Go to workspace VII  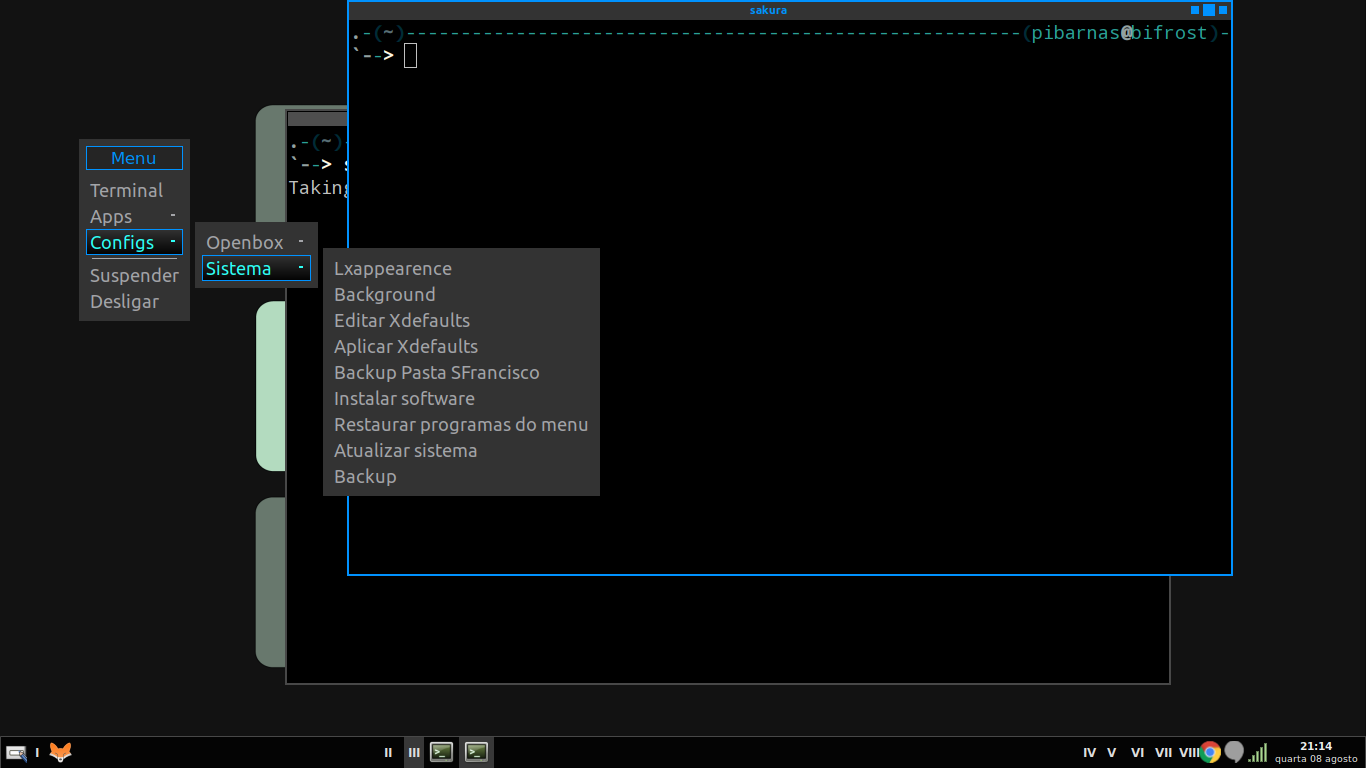(x=1164, y=752)
